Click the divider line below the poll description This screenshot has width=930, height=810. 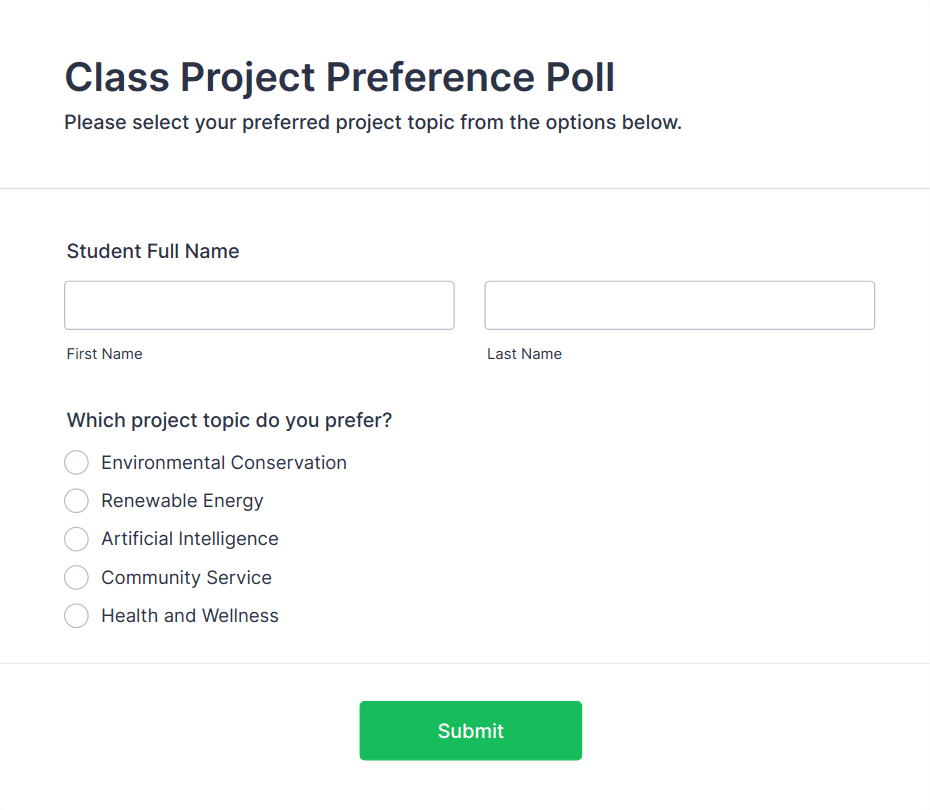(x=465, y=188)
